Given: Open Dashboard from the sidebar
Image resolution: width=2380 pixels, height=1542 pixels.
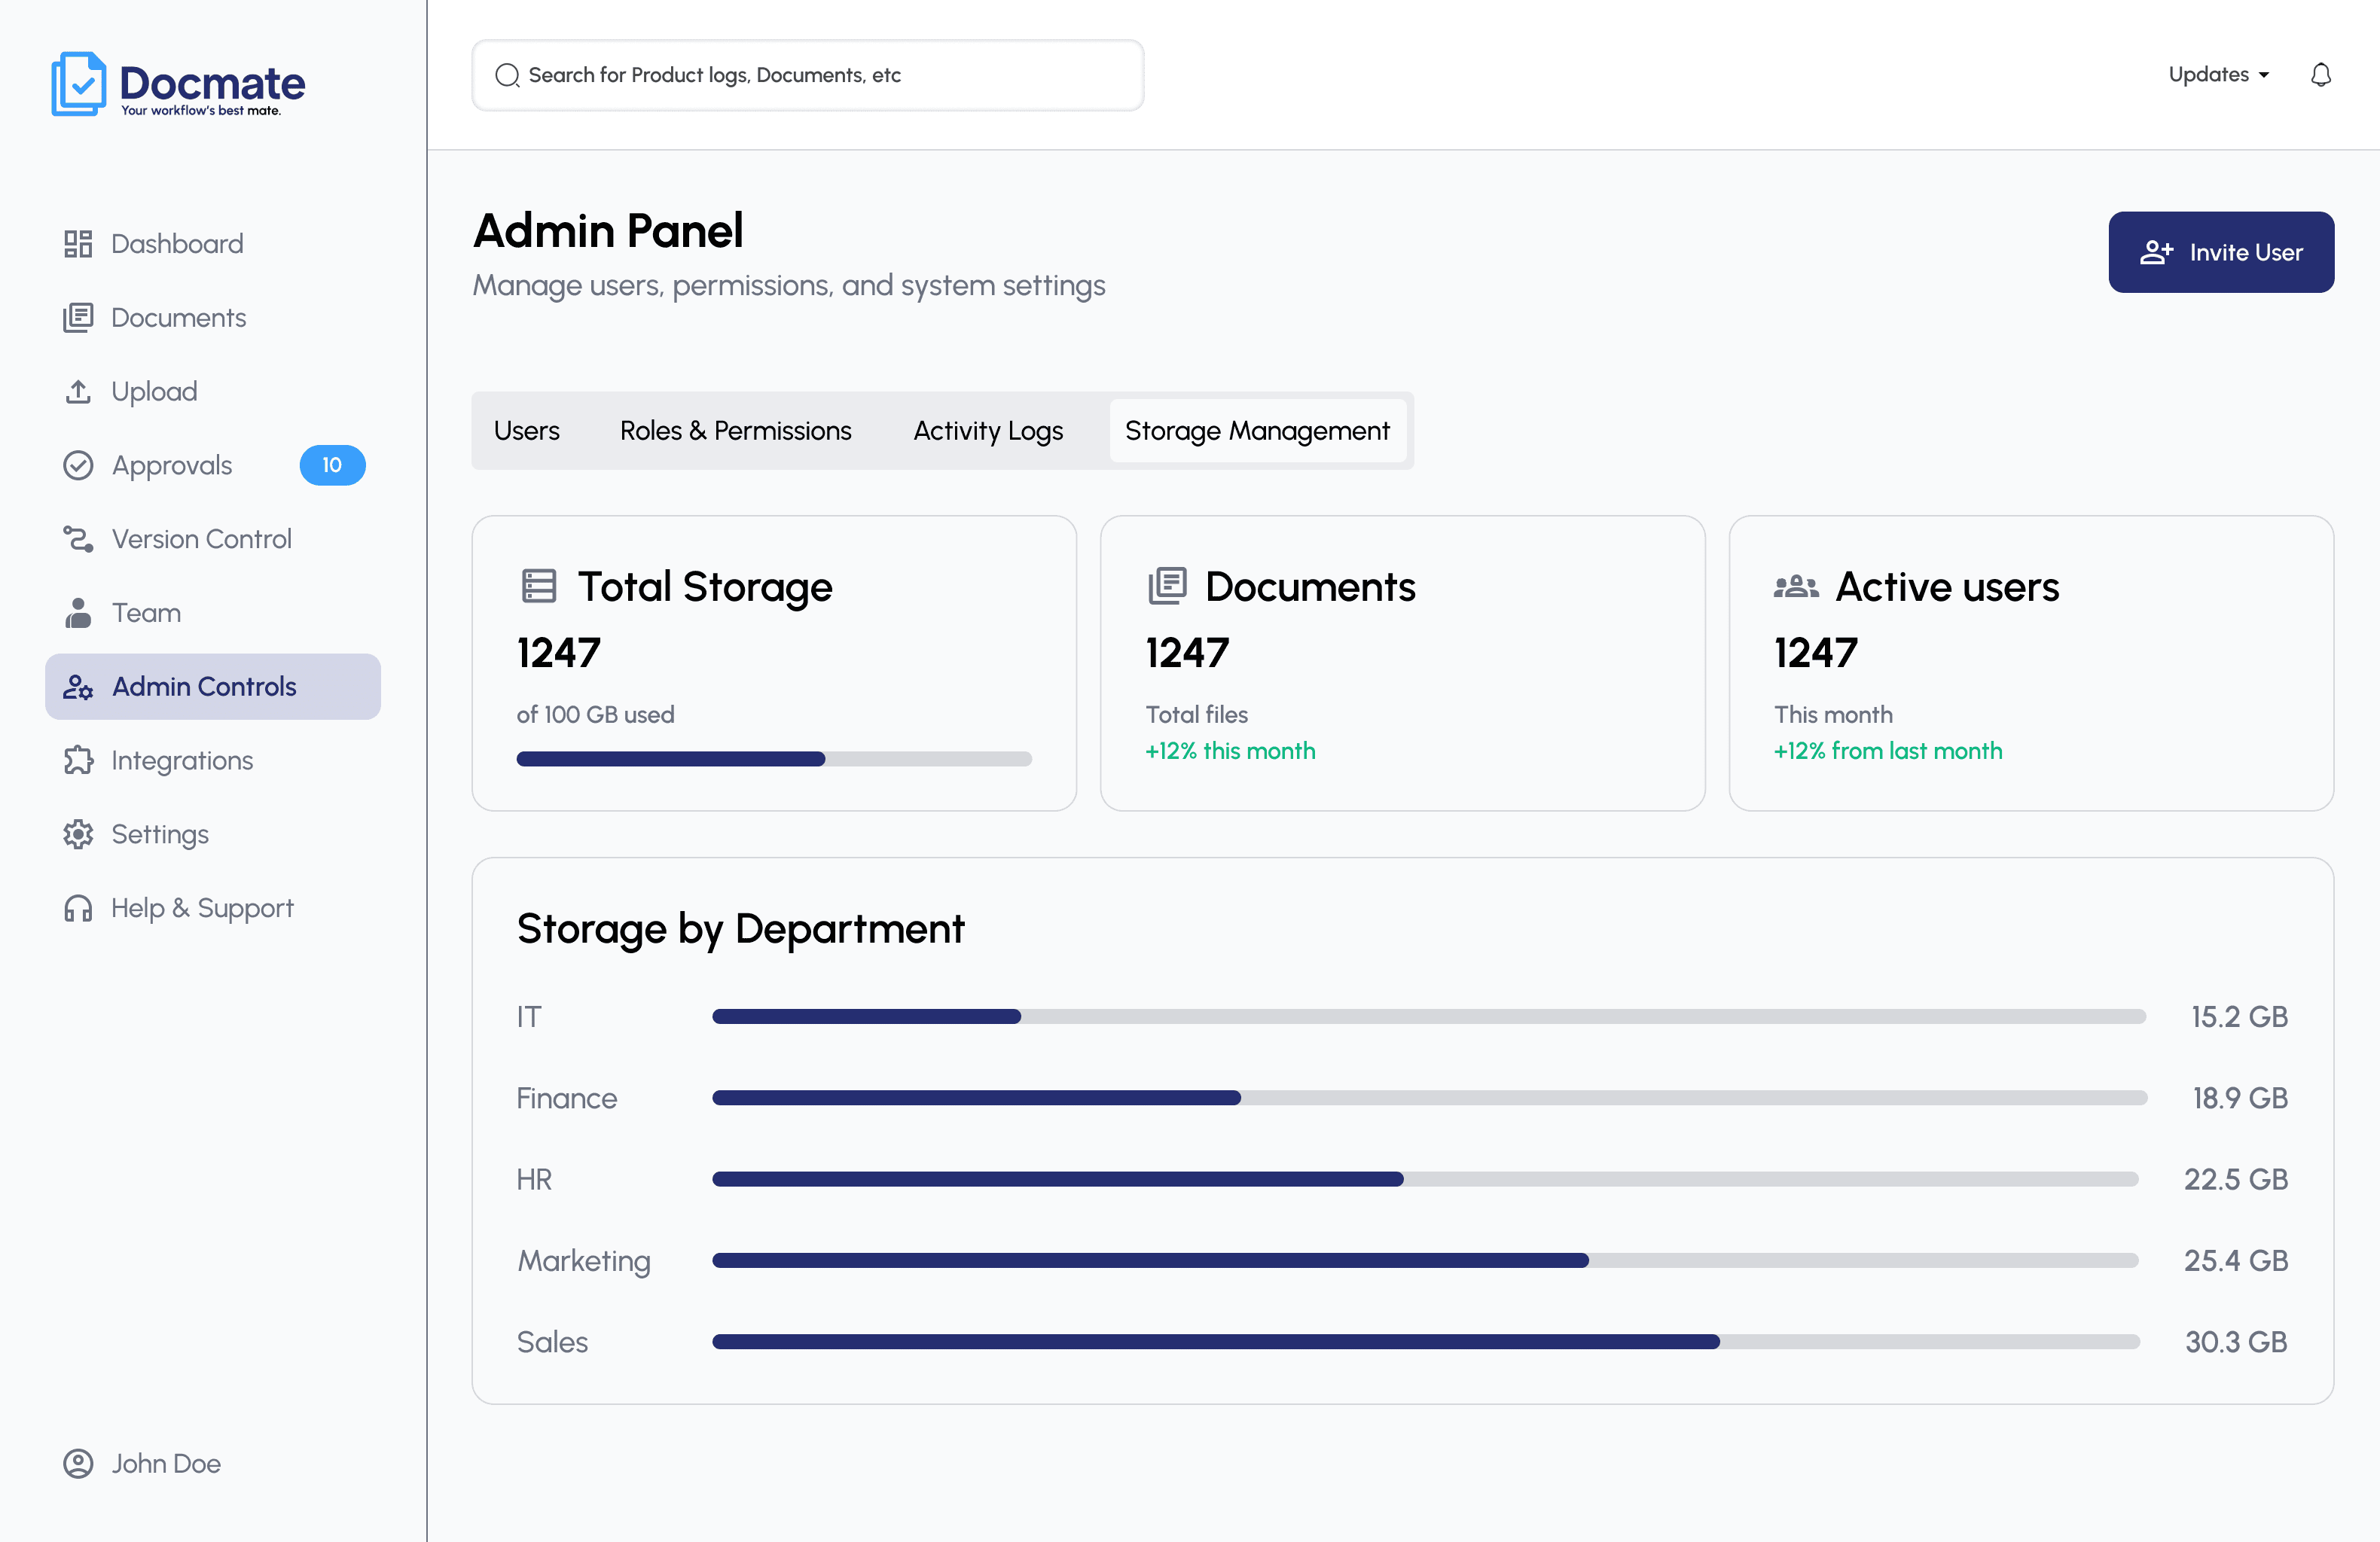Looking at the screenshot, I should tap(213, 244).
